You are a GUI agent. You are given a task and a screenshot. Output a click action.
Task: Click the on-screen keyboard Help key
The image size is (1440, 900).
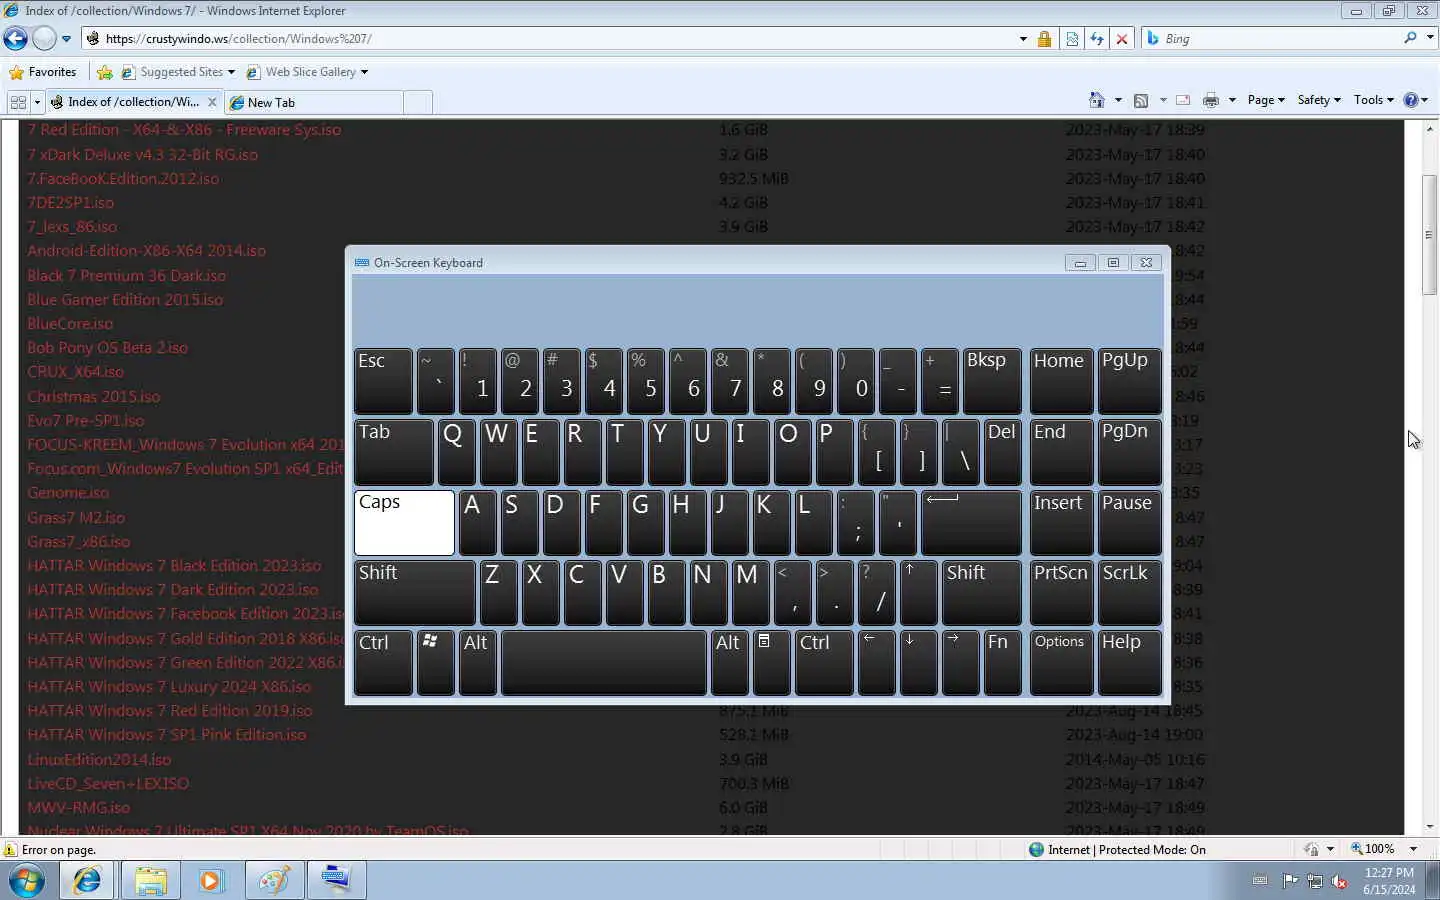(x=1130, y=663)
